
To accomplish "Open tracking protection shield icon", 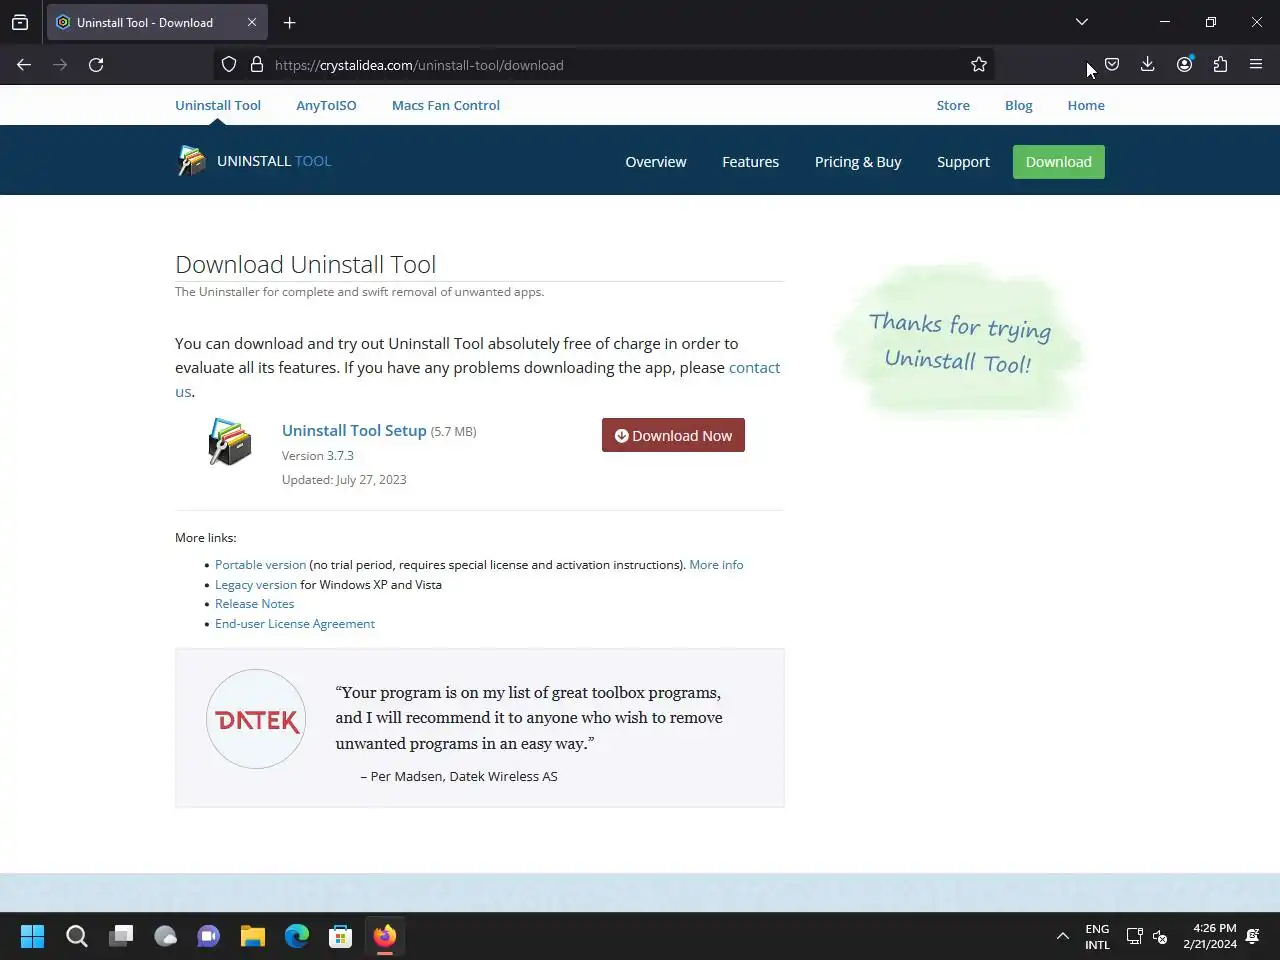I will [229, 65].
